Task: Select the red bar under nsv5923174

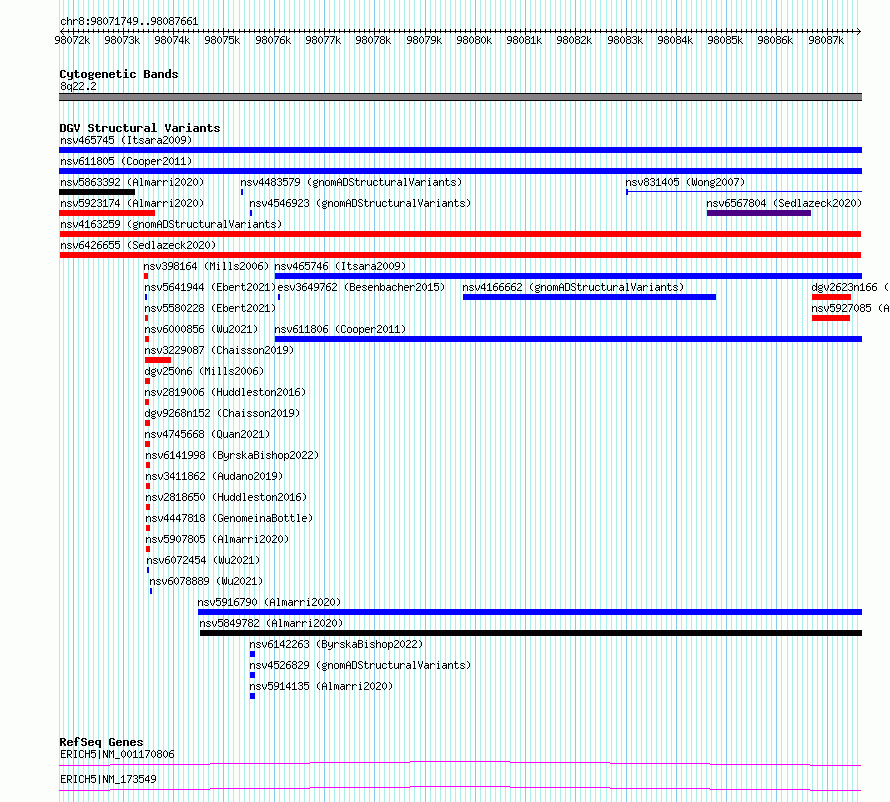Action: 107,213
